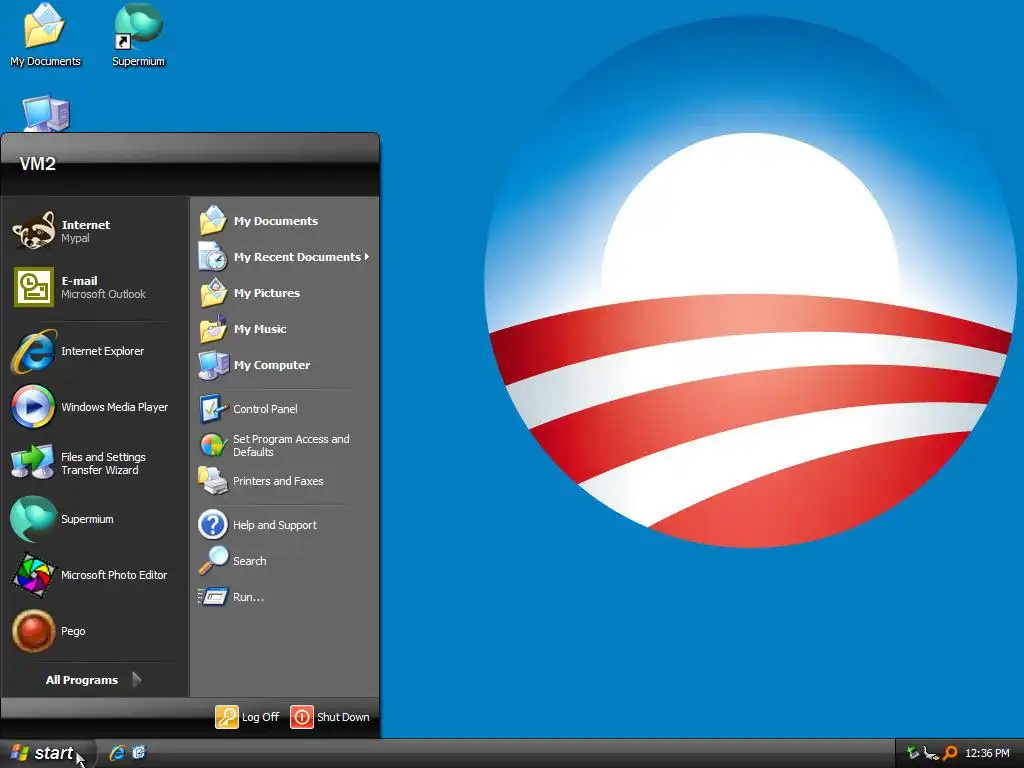Choose Microsoft Photo Editor label
The height and width of the screenshot is (768, 1024).
(x=114, y=575)
